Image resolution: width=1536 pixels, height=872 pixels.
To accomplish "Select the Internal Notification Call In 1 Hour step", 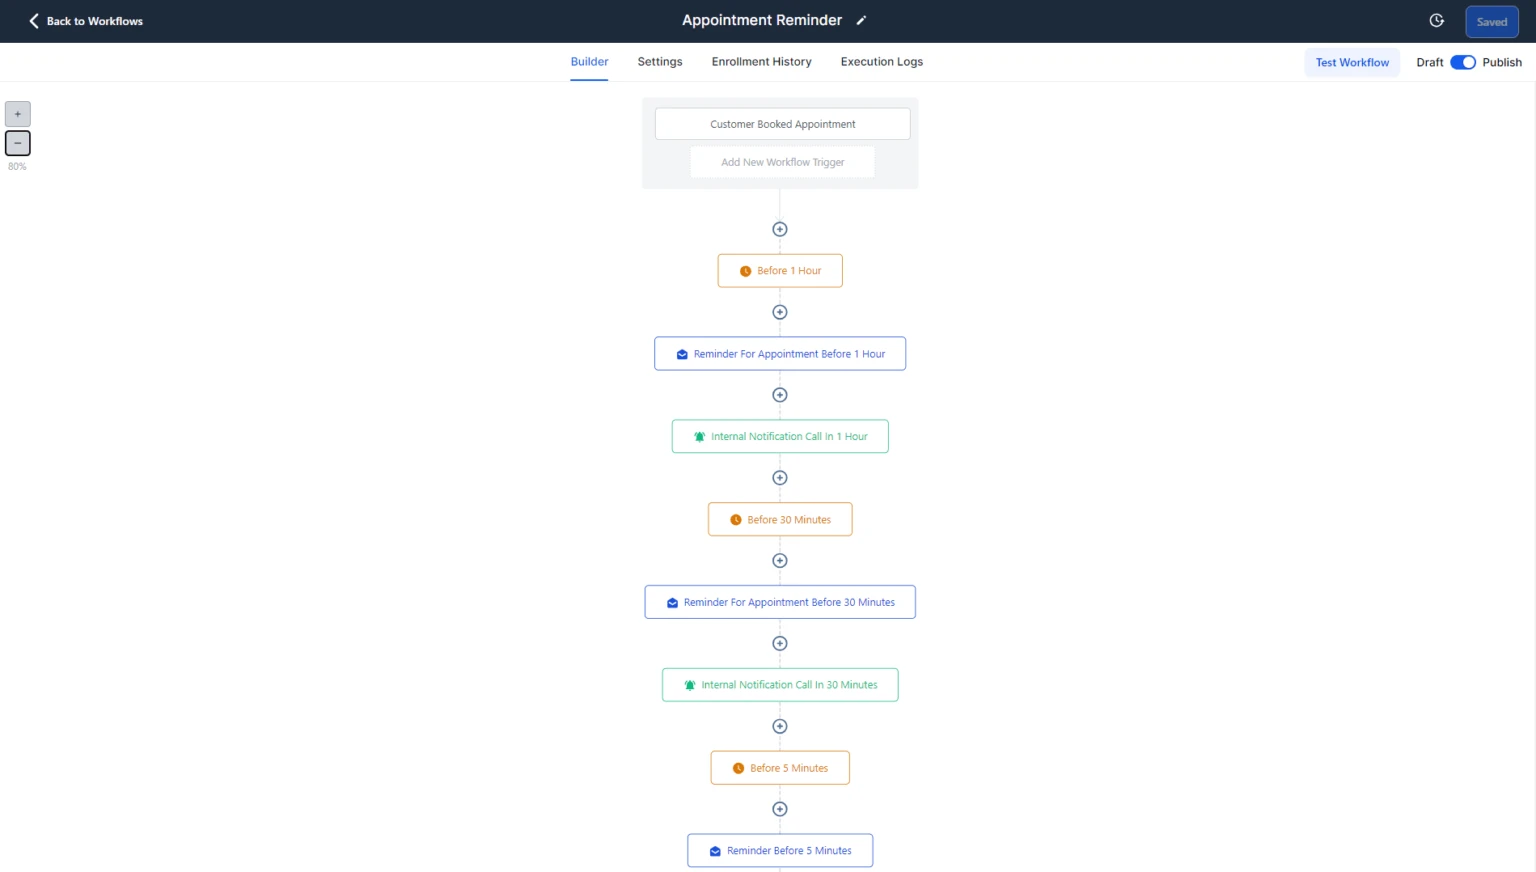I will [780, 436].
